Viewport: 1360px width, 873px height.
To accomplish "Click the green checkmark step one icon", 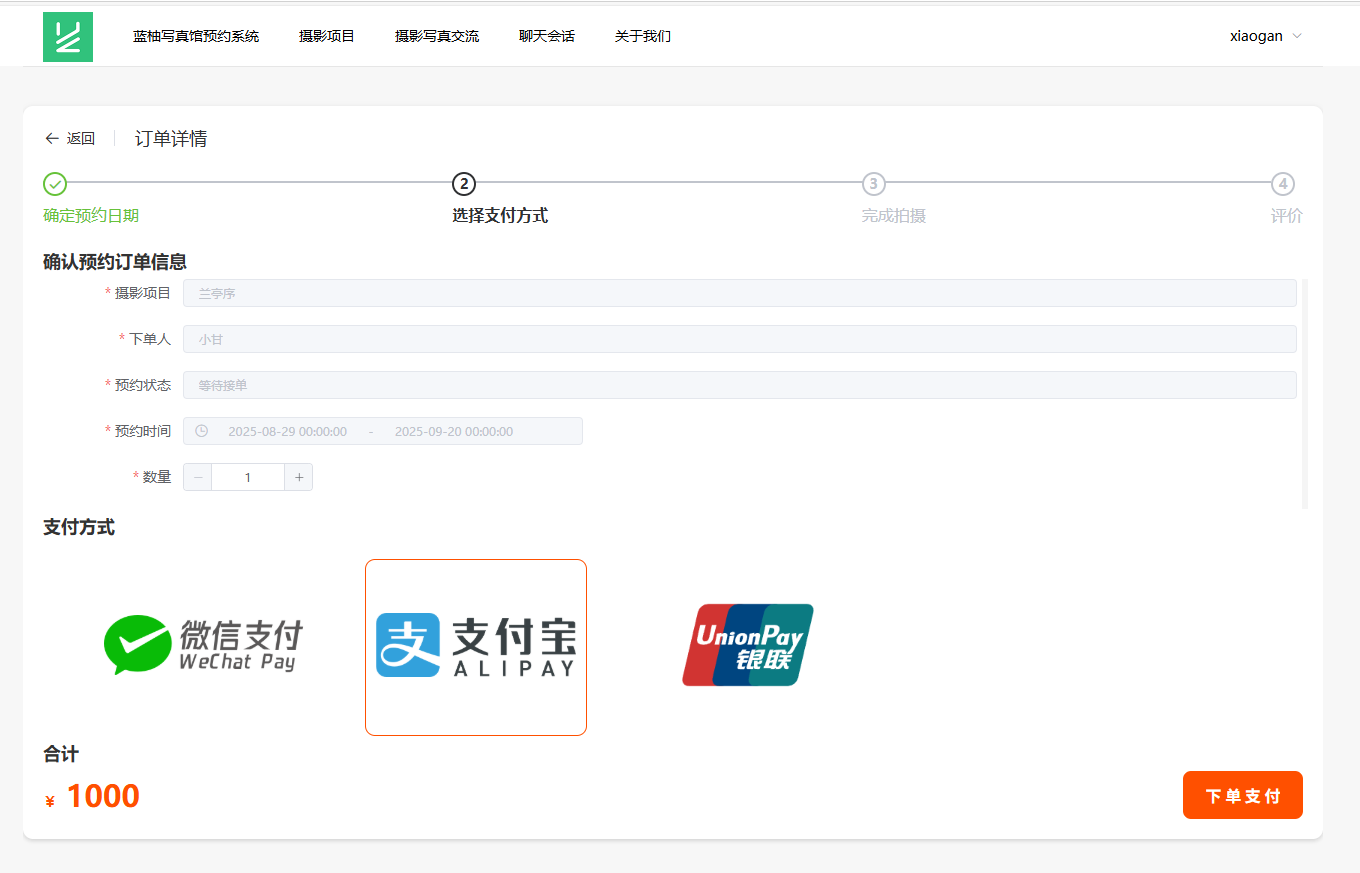I will tap(55, 184).
